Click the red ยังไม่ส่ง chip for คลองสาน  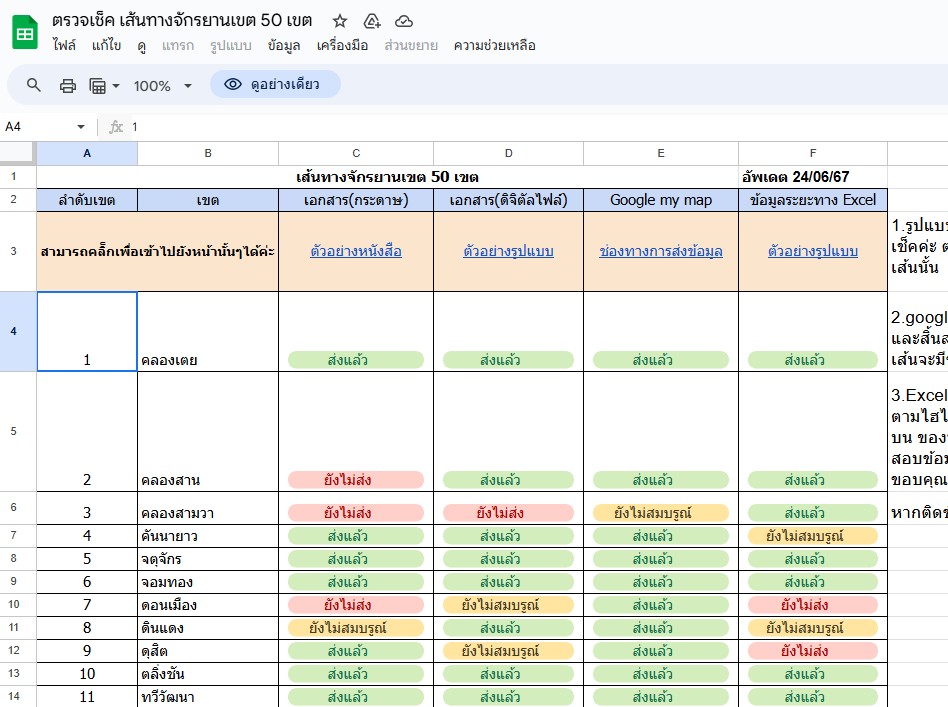tap(356, 480)
